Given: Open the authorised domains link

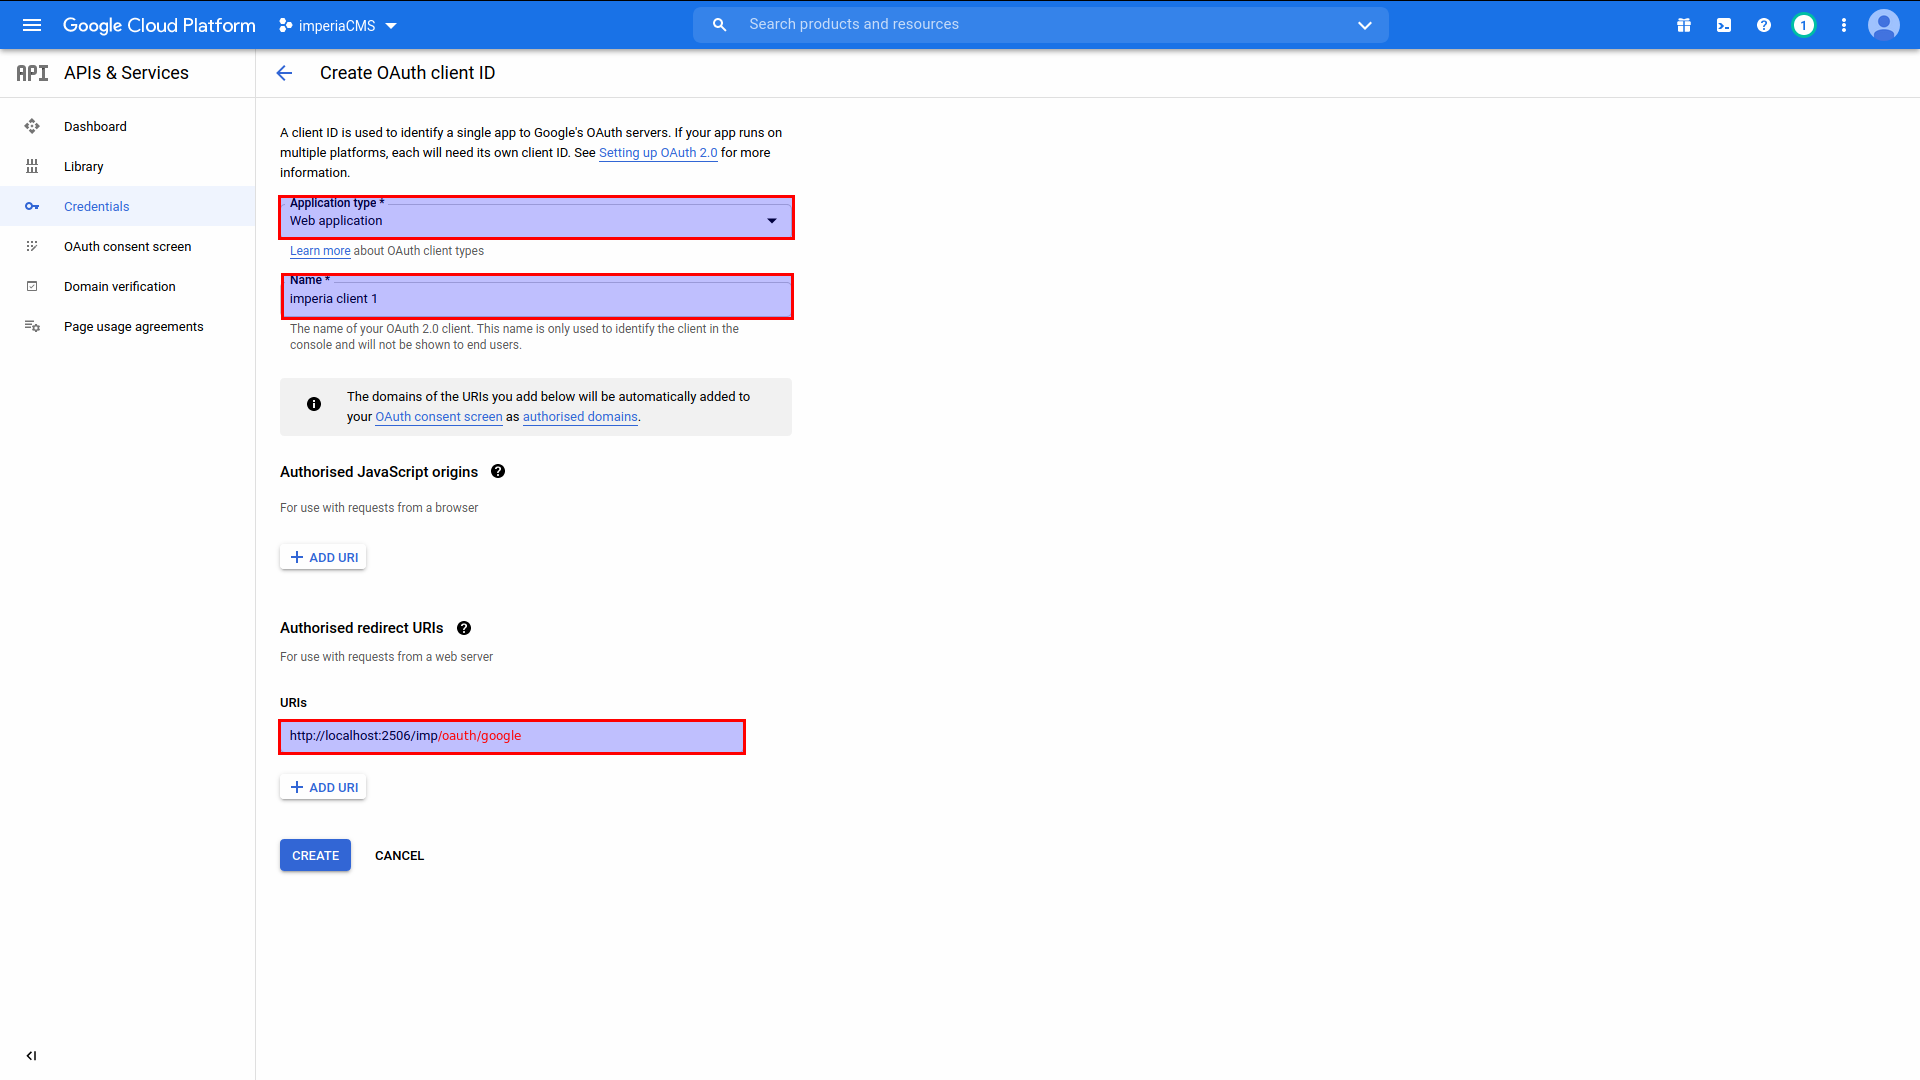Looking at the screenshot, I should tap(580, 417).
